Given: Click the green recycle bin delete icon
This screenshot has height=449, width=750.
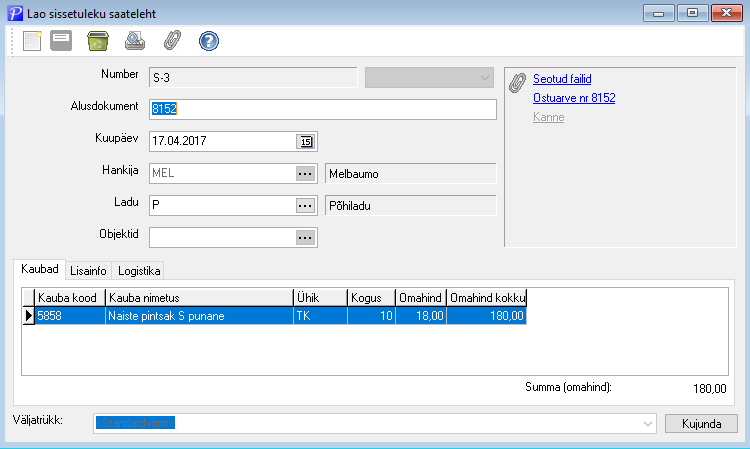Looking at the screenshot, I should 98,41.
